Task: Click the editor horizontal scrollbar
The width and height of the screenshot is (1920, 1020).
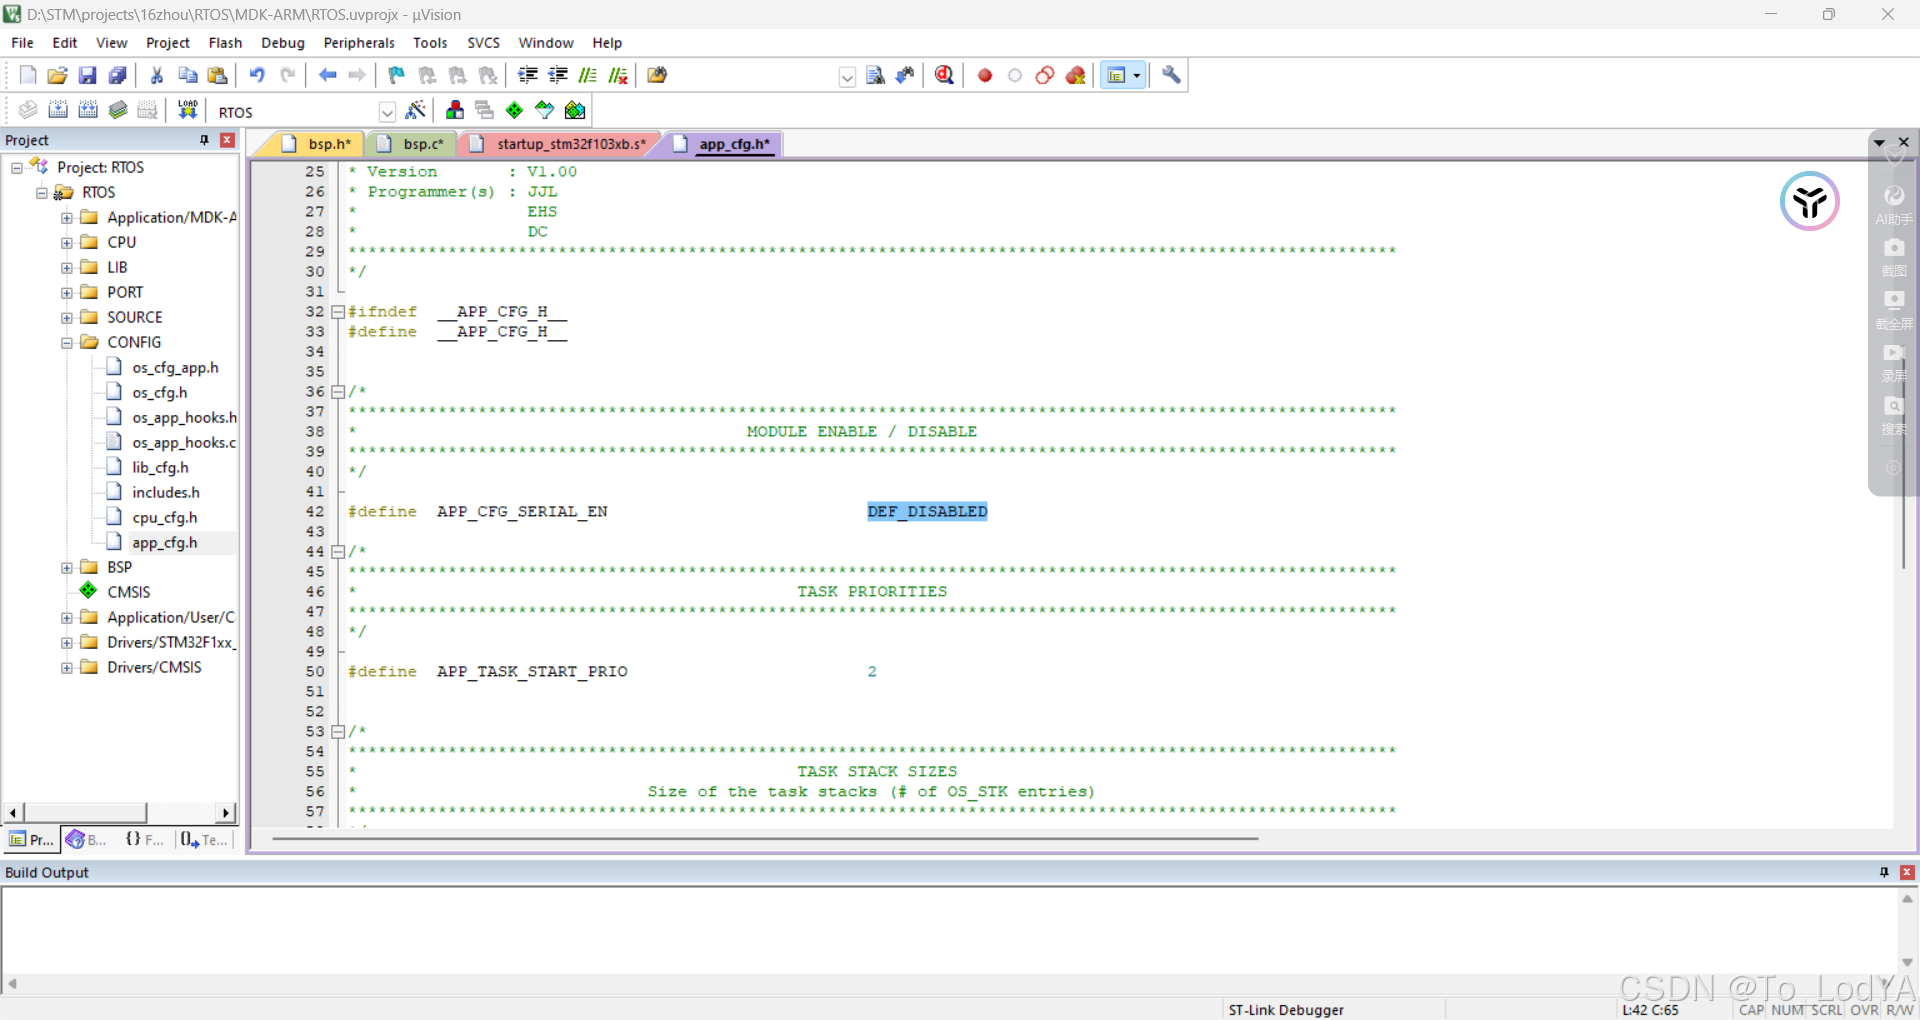Action: pos(765,839)
